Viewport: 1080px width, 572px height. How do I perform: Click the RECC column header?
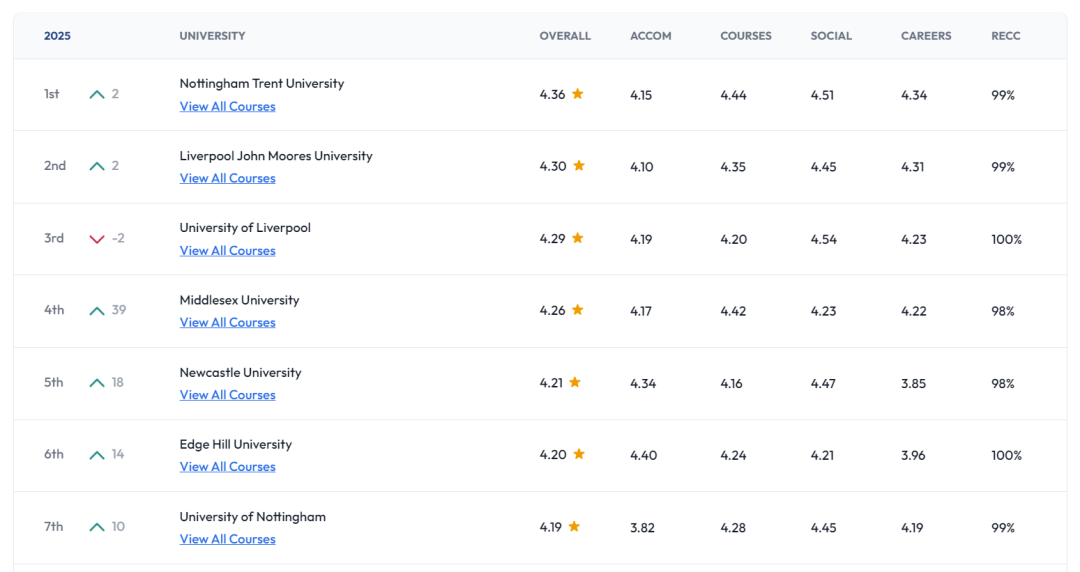(x=1006, y=36)
